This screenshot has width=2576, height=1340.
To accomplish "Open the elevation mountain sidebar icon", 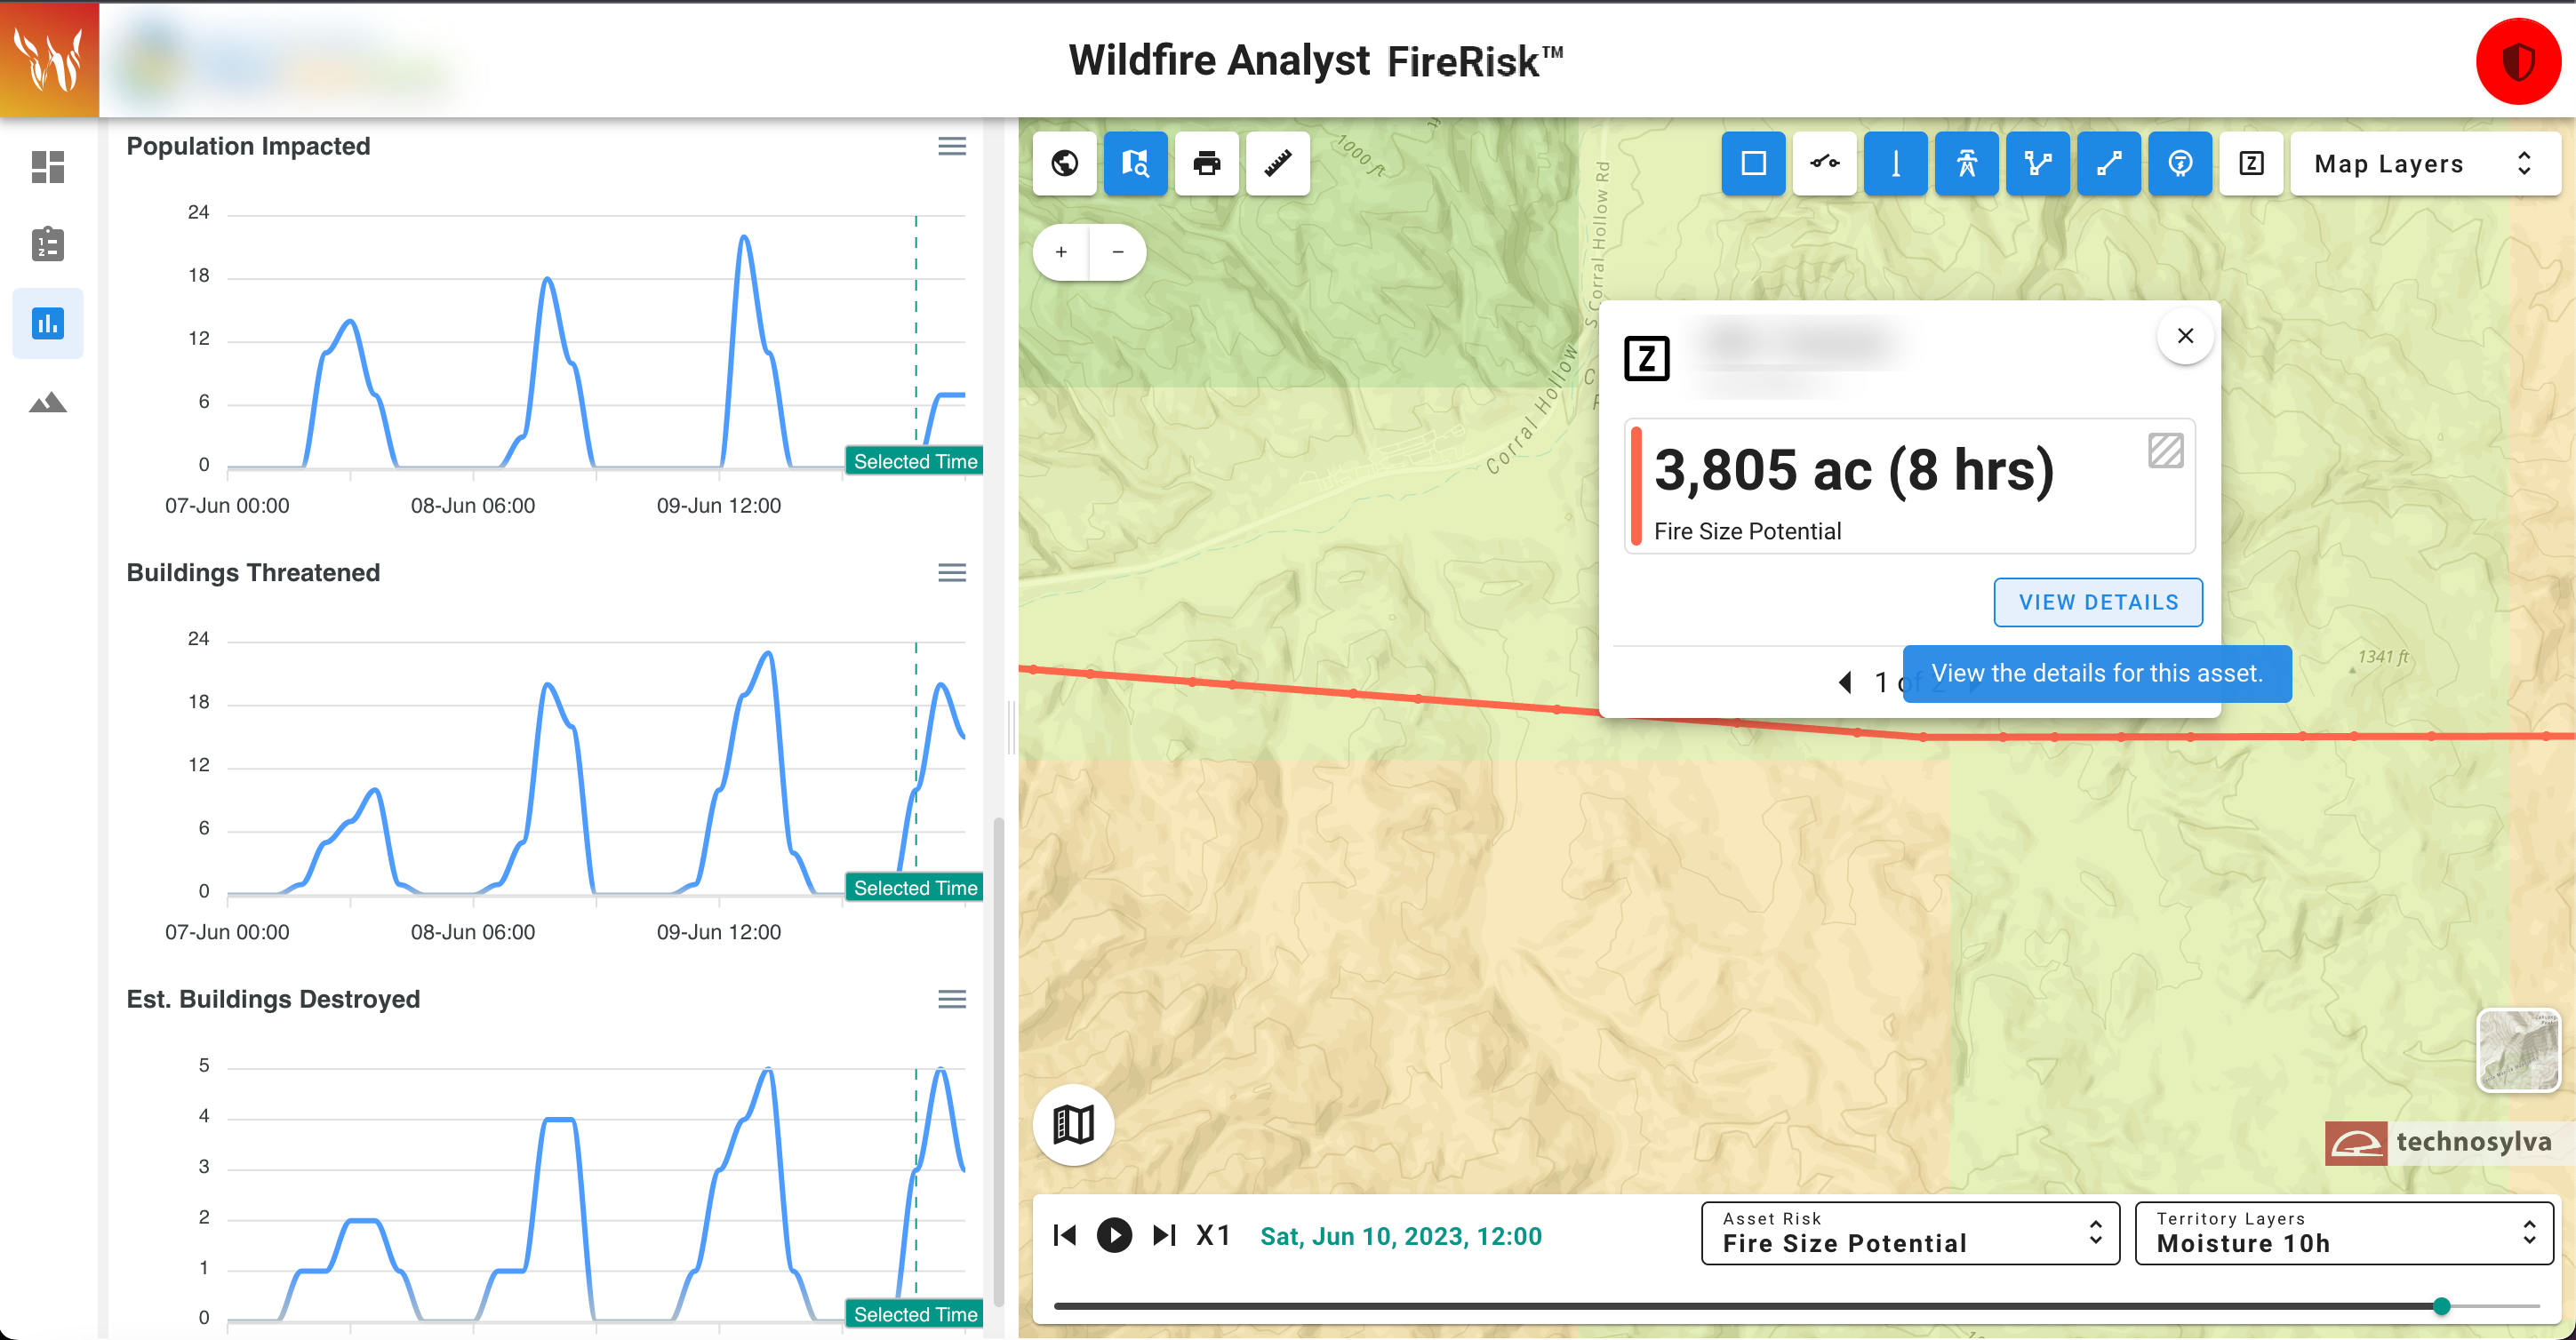I will point(47,402).
